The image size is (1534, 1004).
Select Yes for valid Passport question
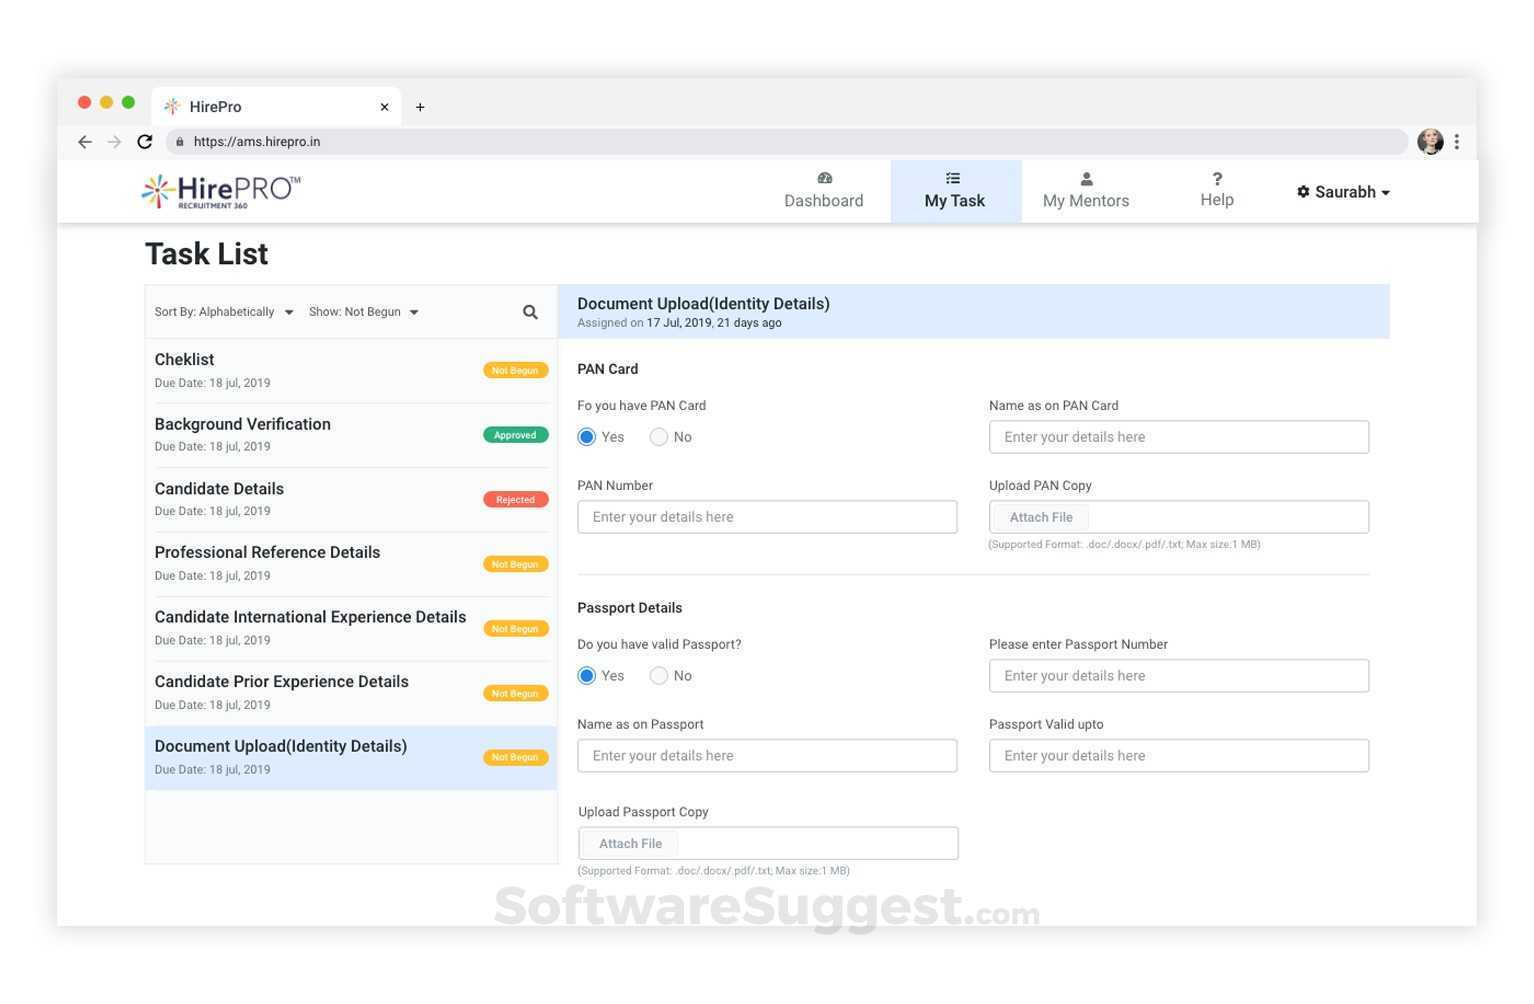587,675
